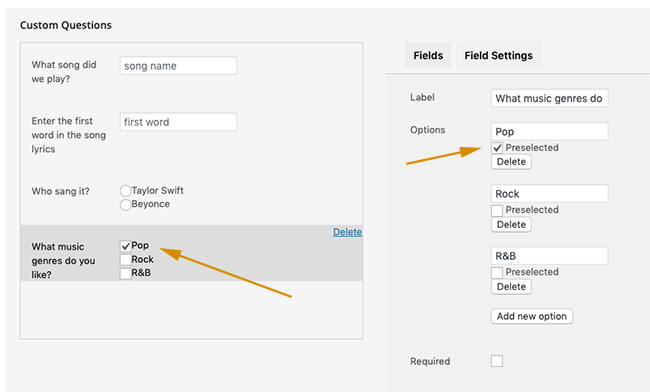
Task: Check the R&B checkbox in preview
Action: [x=125, y=273]
